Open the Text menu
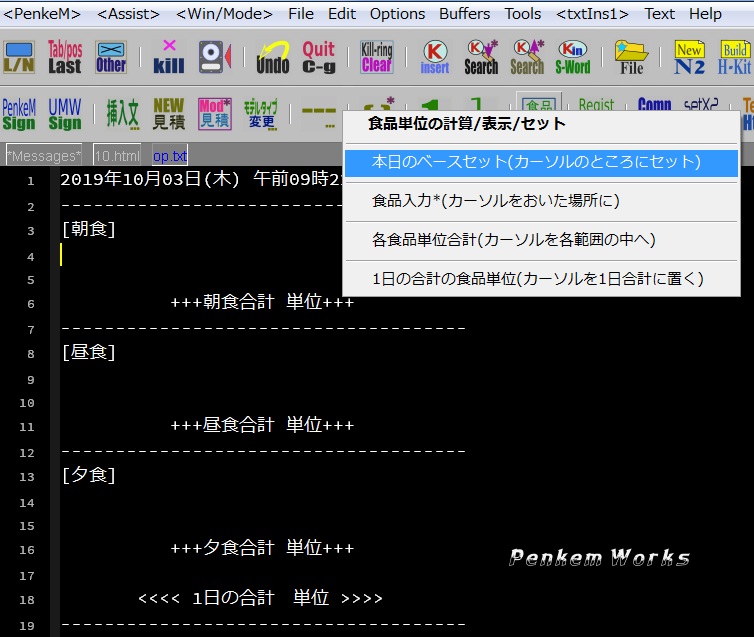Screen dimensions: 754x637 [x=660, y=14]
